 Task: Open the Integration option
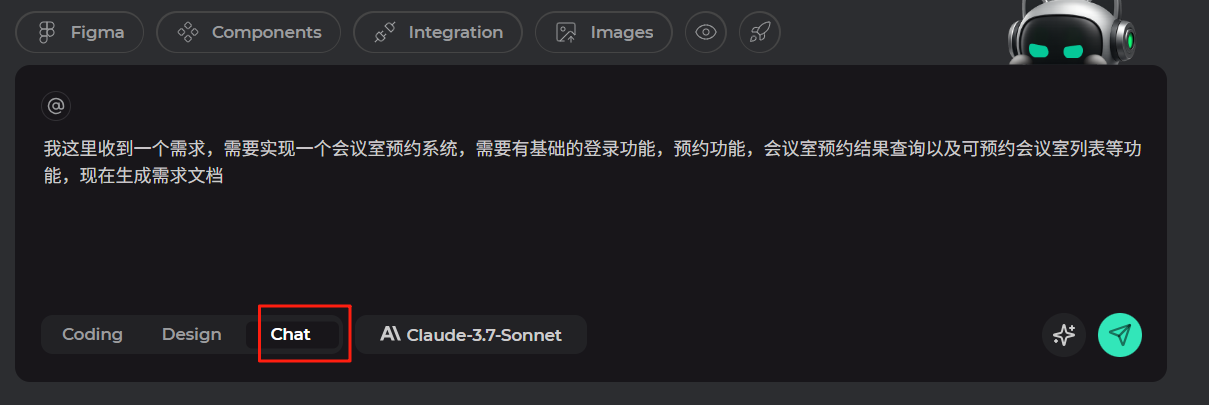[x=438, y=32]
